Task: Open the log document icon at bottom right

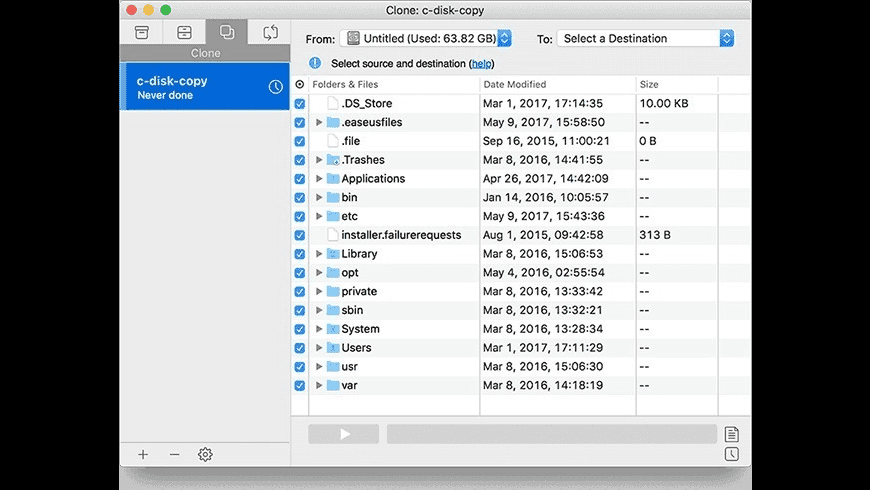Action: [x=732, y=434]
